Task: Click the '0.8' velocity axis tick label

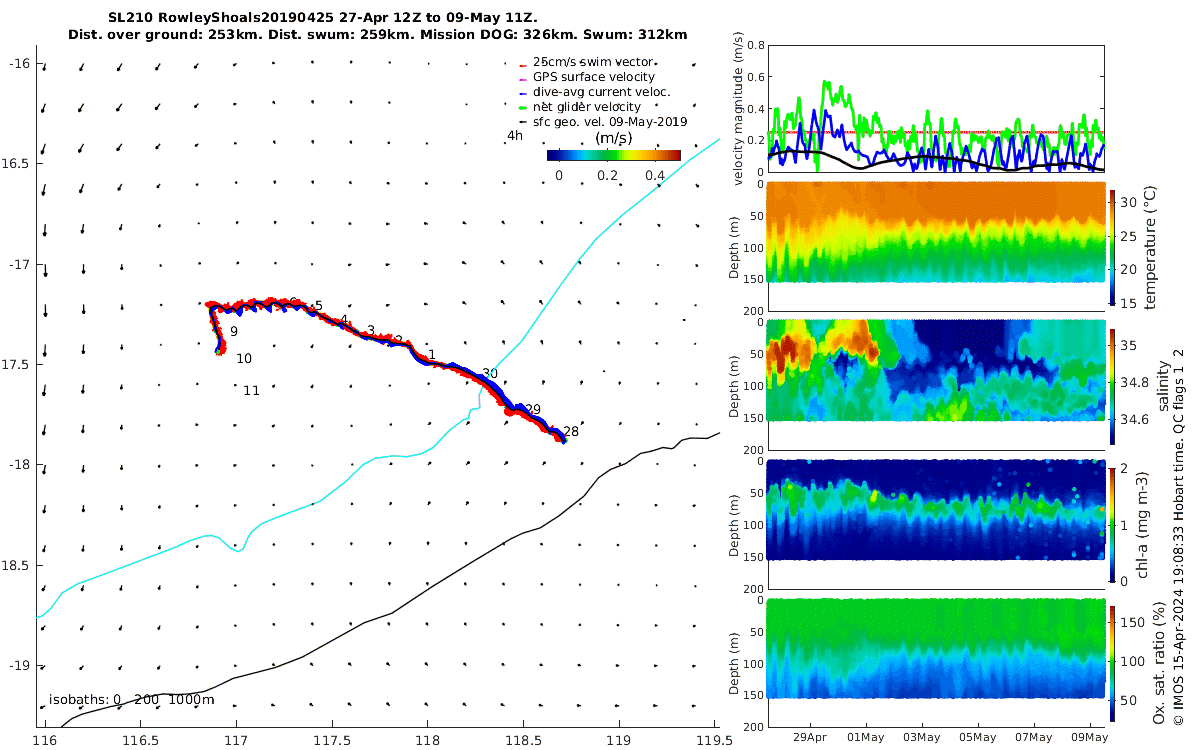Action: (x=753, y=45)
